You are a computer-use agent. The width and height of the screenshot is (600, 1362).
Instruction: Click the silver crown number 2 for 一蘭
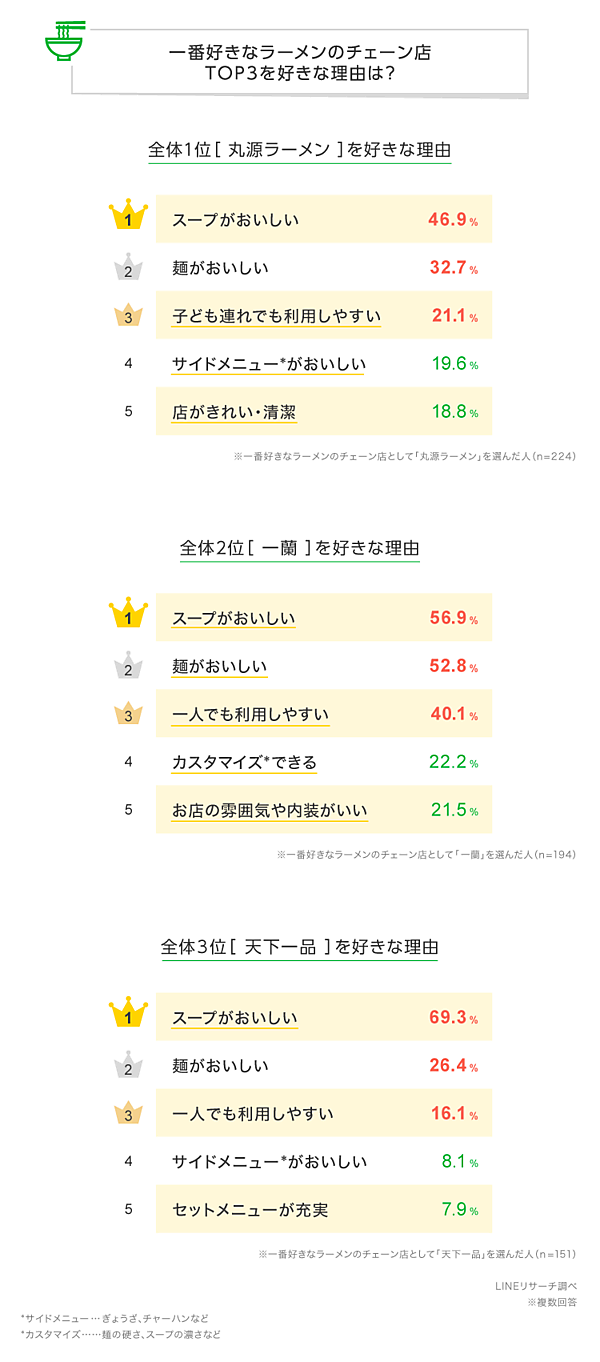point(128,666)
